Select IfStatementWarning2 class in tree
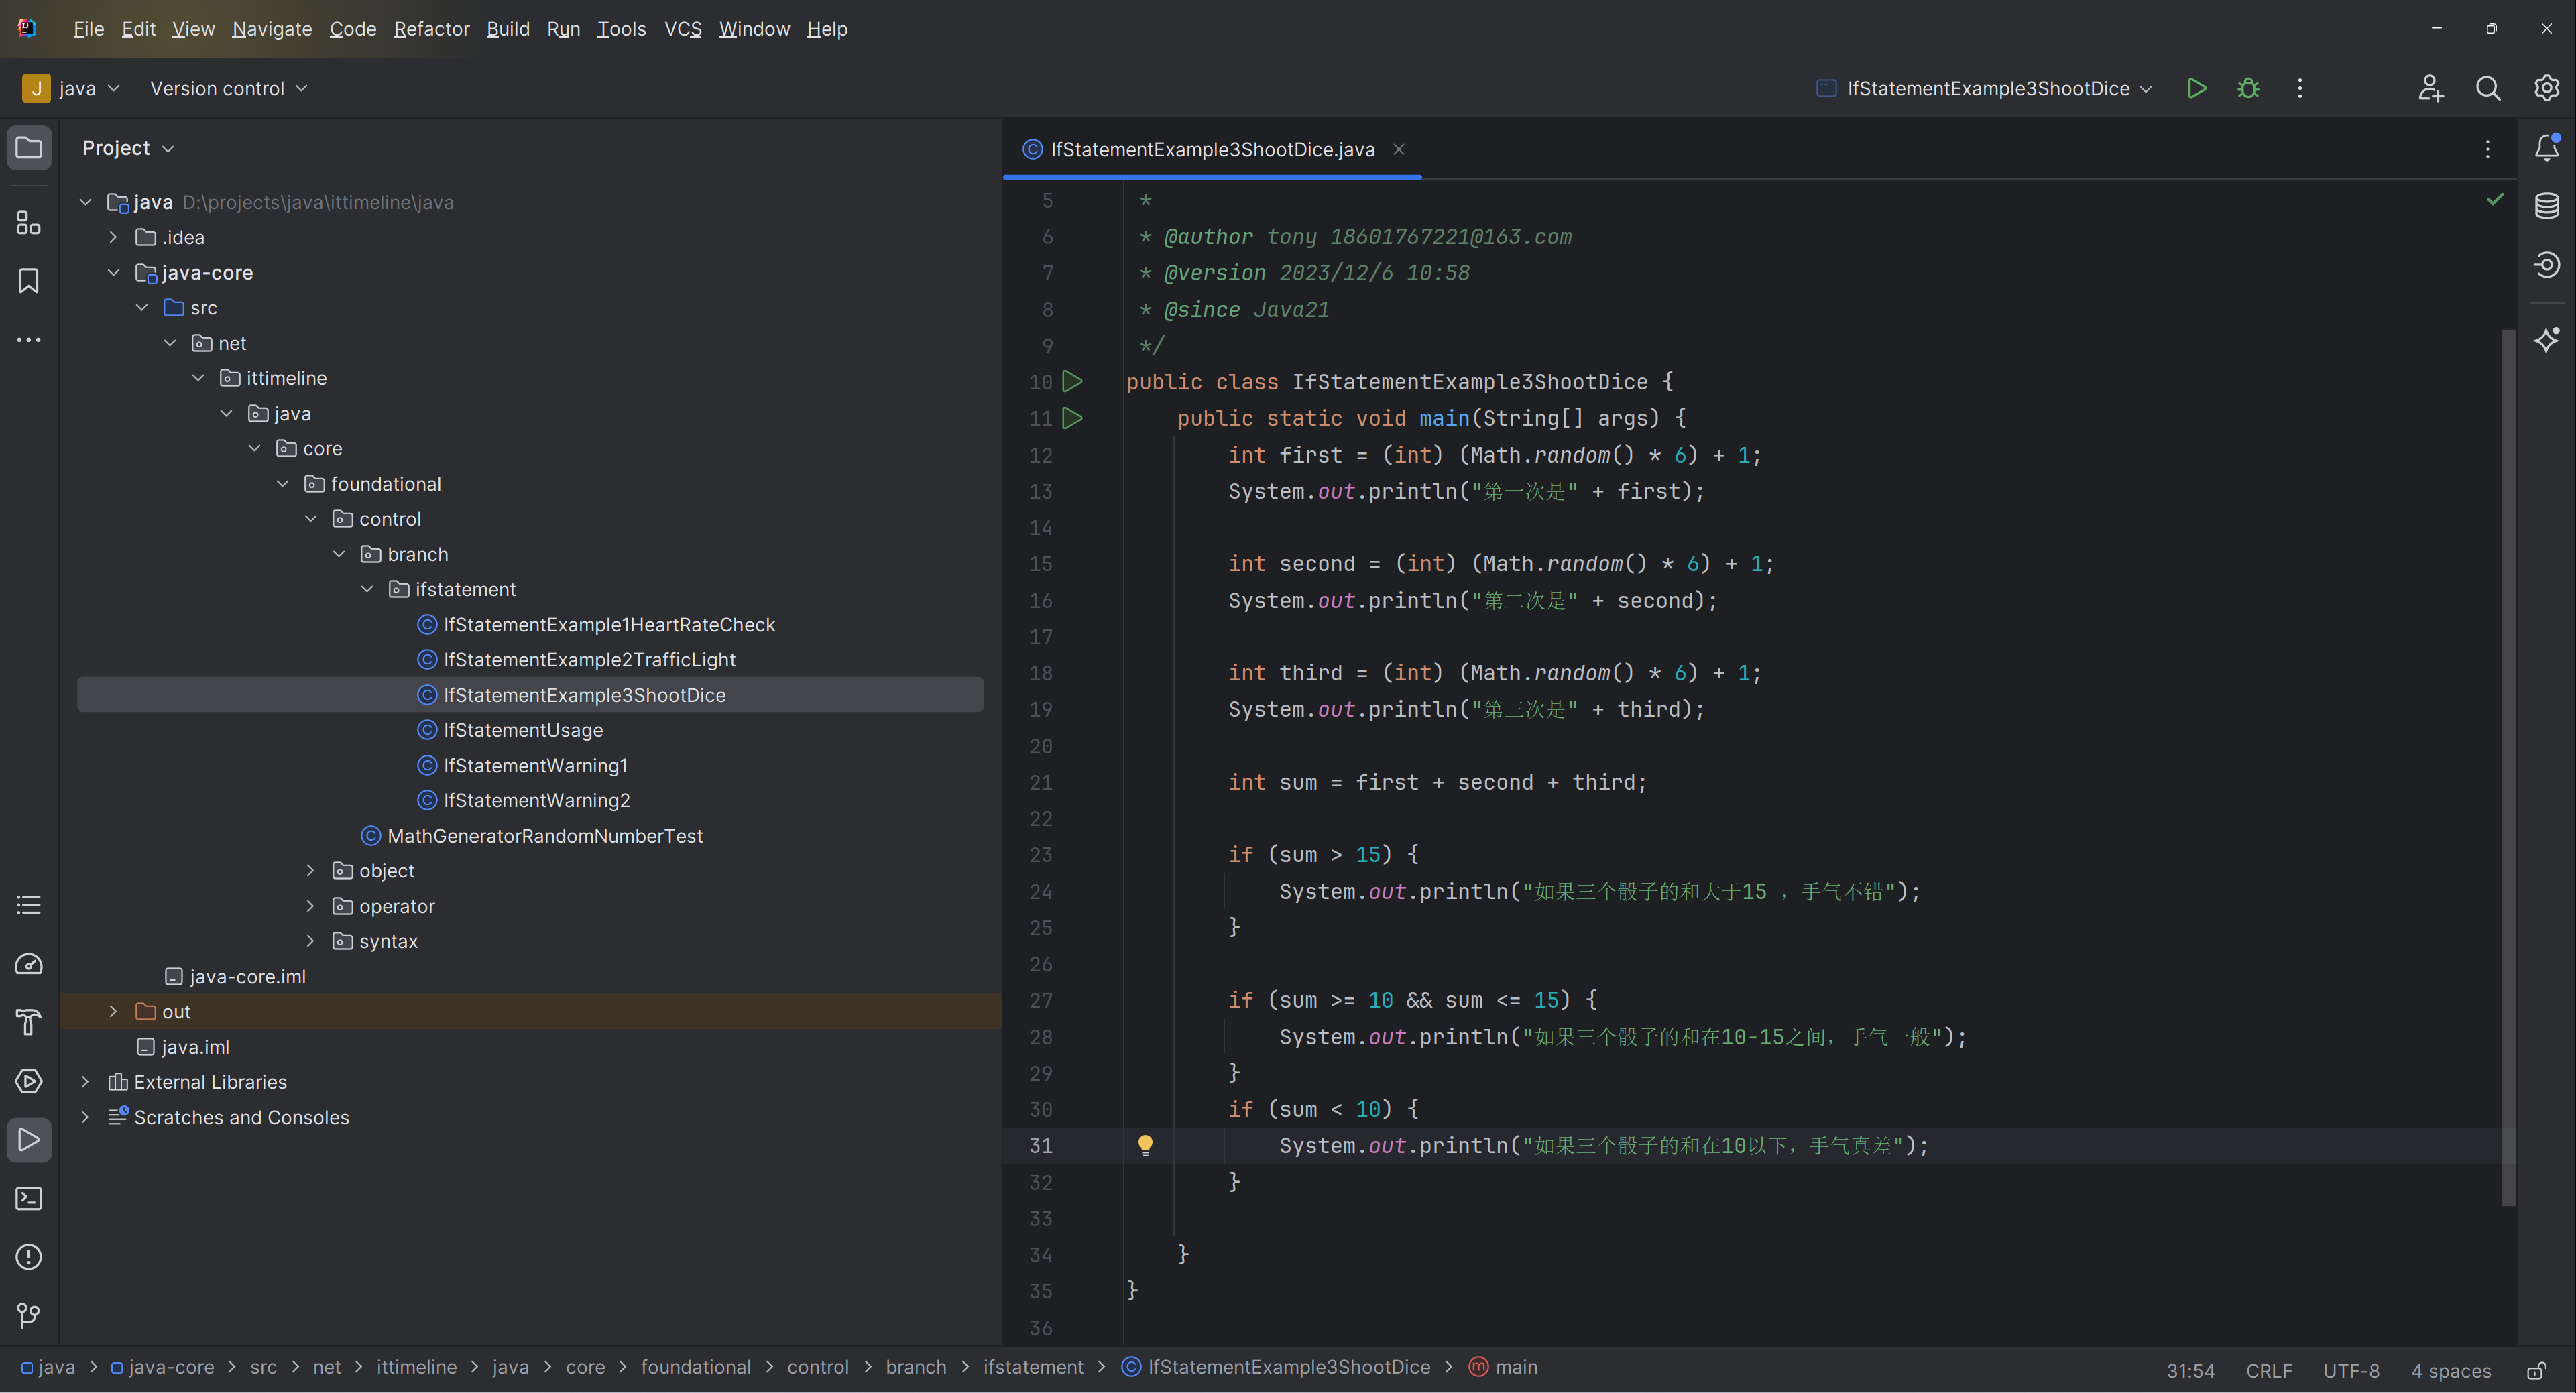 pos(536,800)
